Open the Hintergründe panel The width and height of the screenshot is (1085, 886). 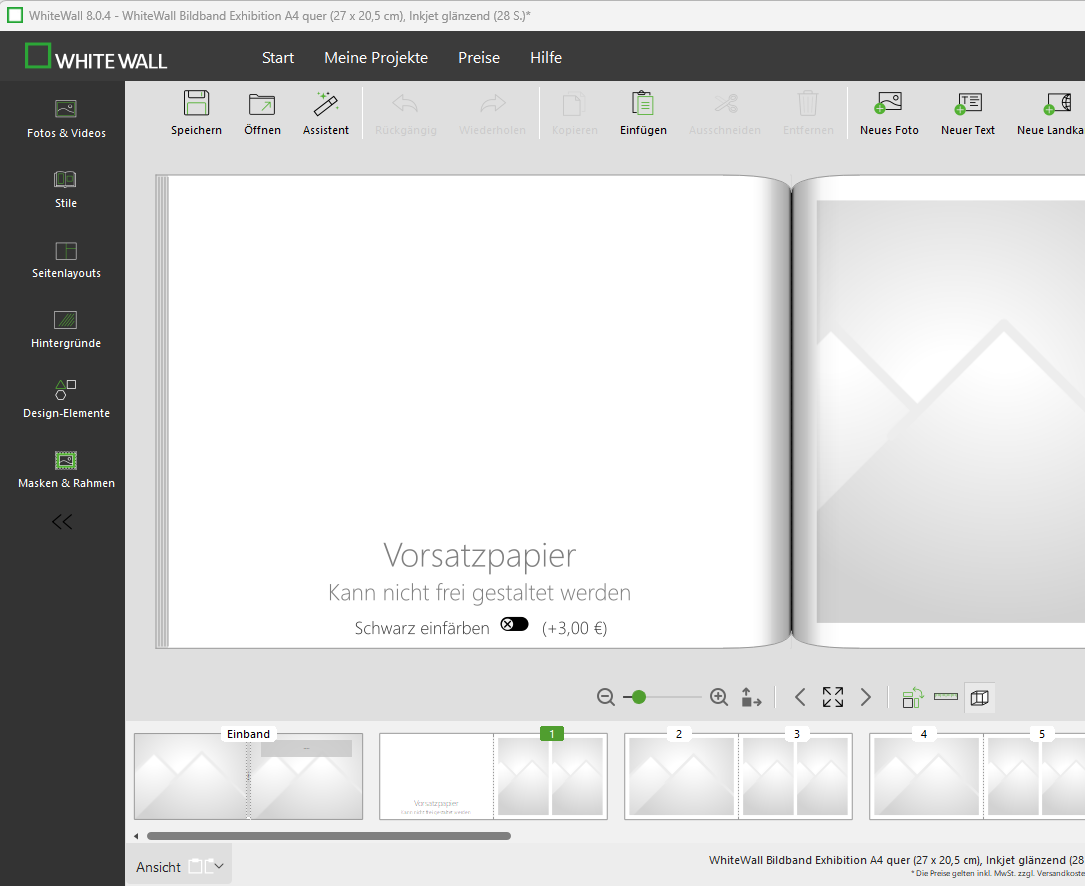(x=66, y=329)
